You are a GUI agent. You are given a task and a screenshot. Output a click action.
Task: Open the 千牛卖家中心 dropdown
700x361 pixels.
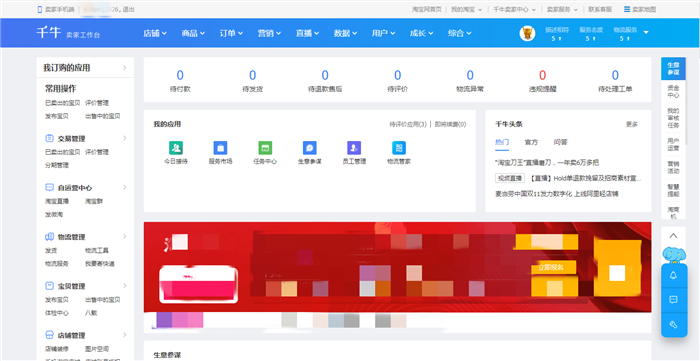point(514,9)
